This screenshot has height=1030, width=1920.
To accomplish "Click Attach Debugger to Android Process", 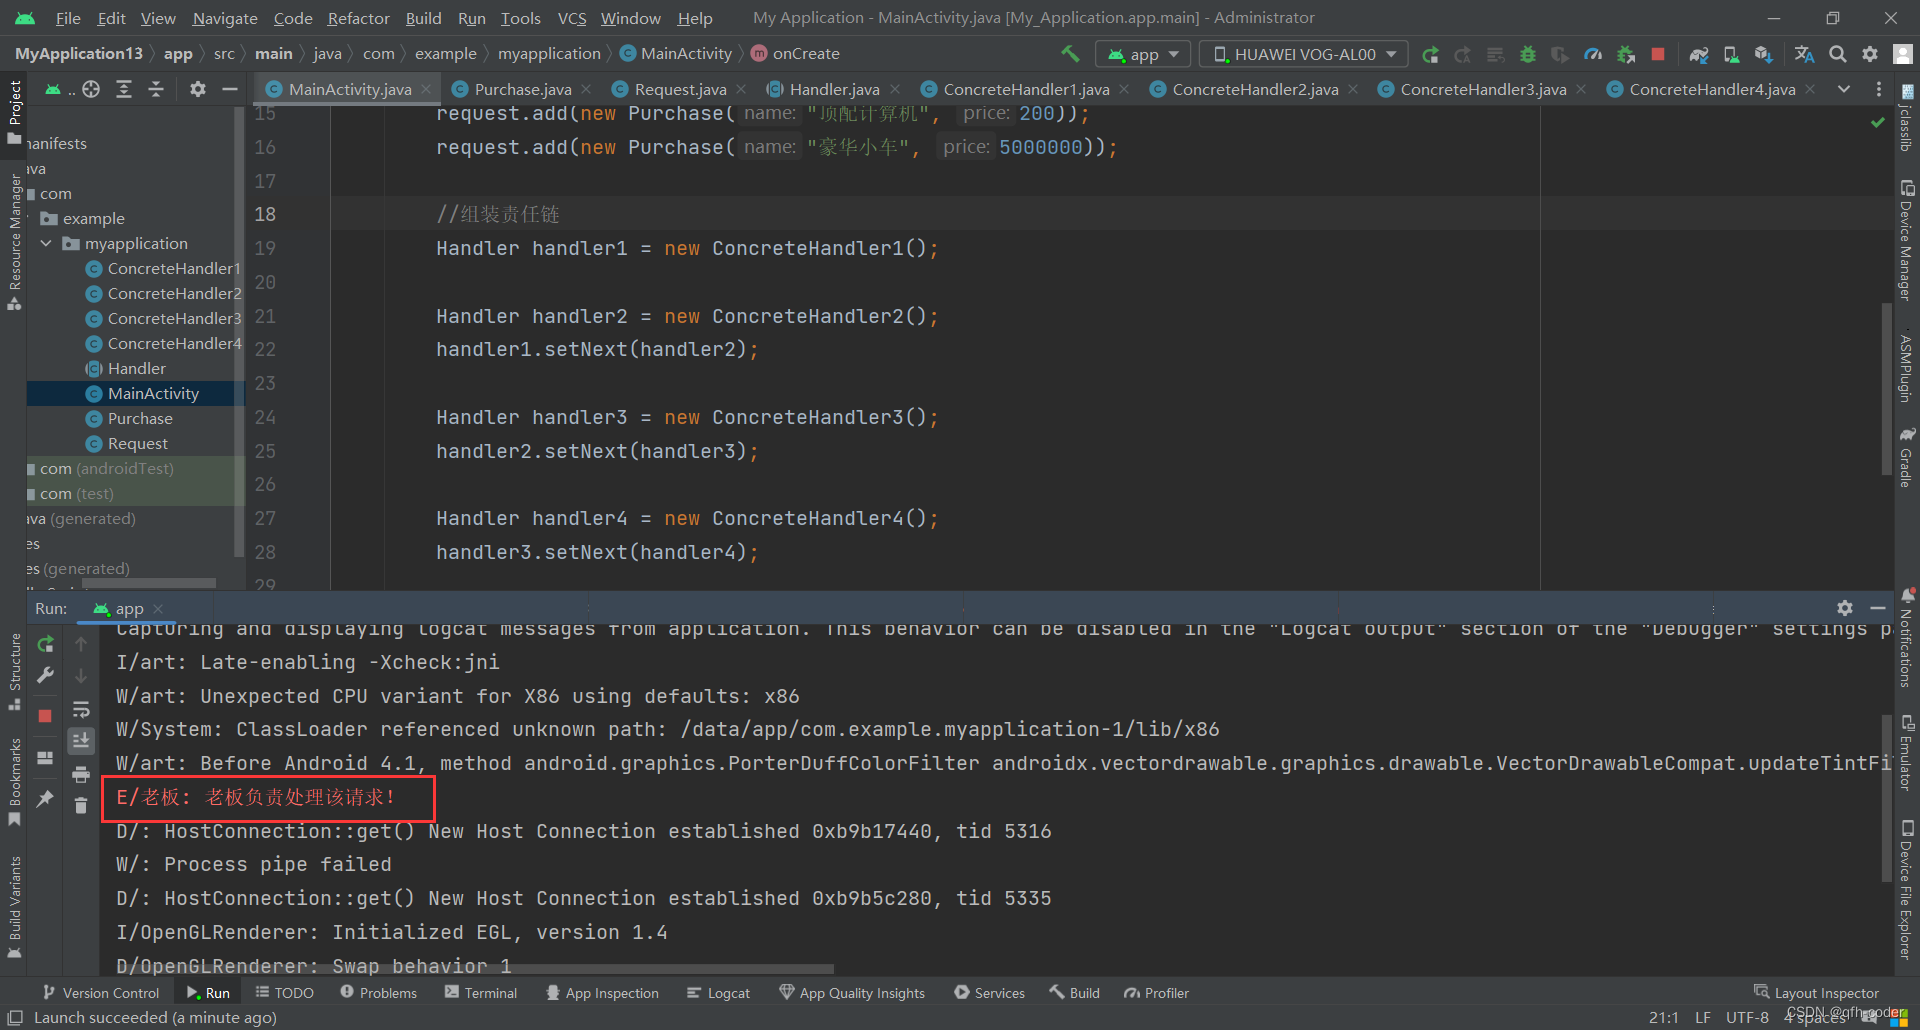I will point(1626,54).
